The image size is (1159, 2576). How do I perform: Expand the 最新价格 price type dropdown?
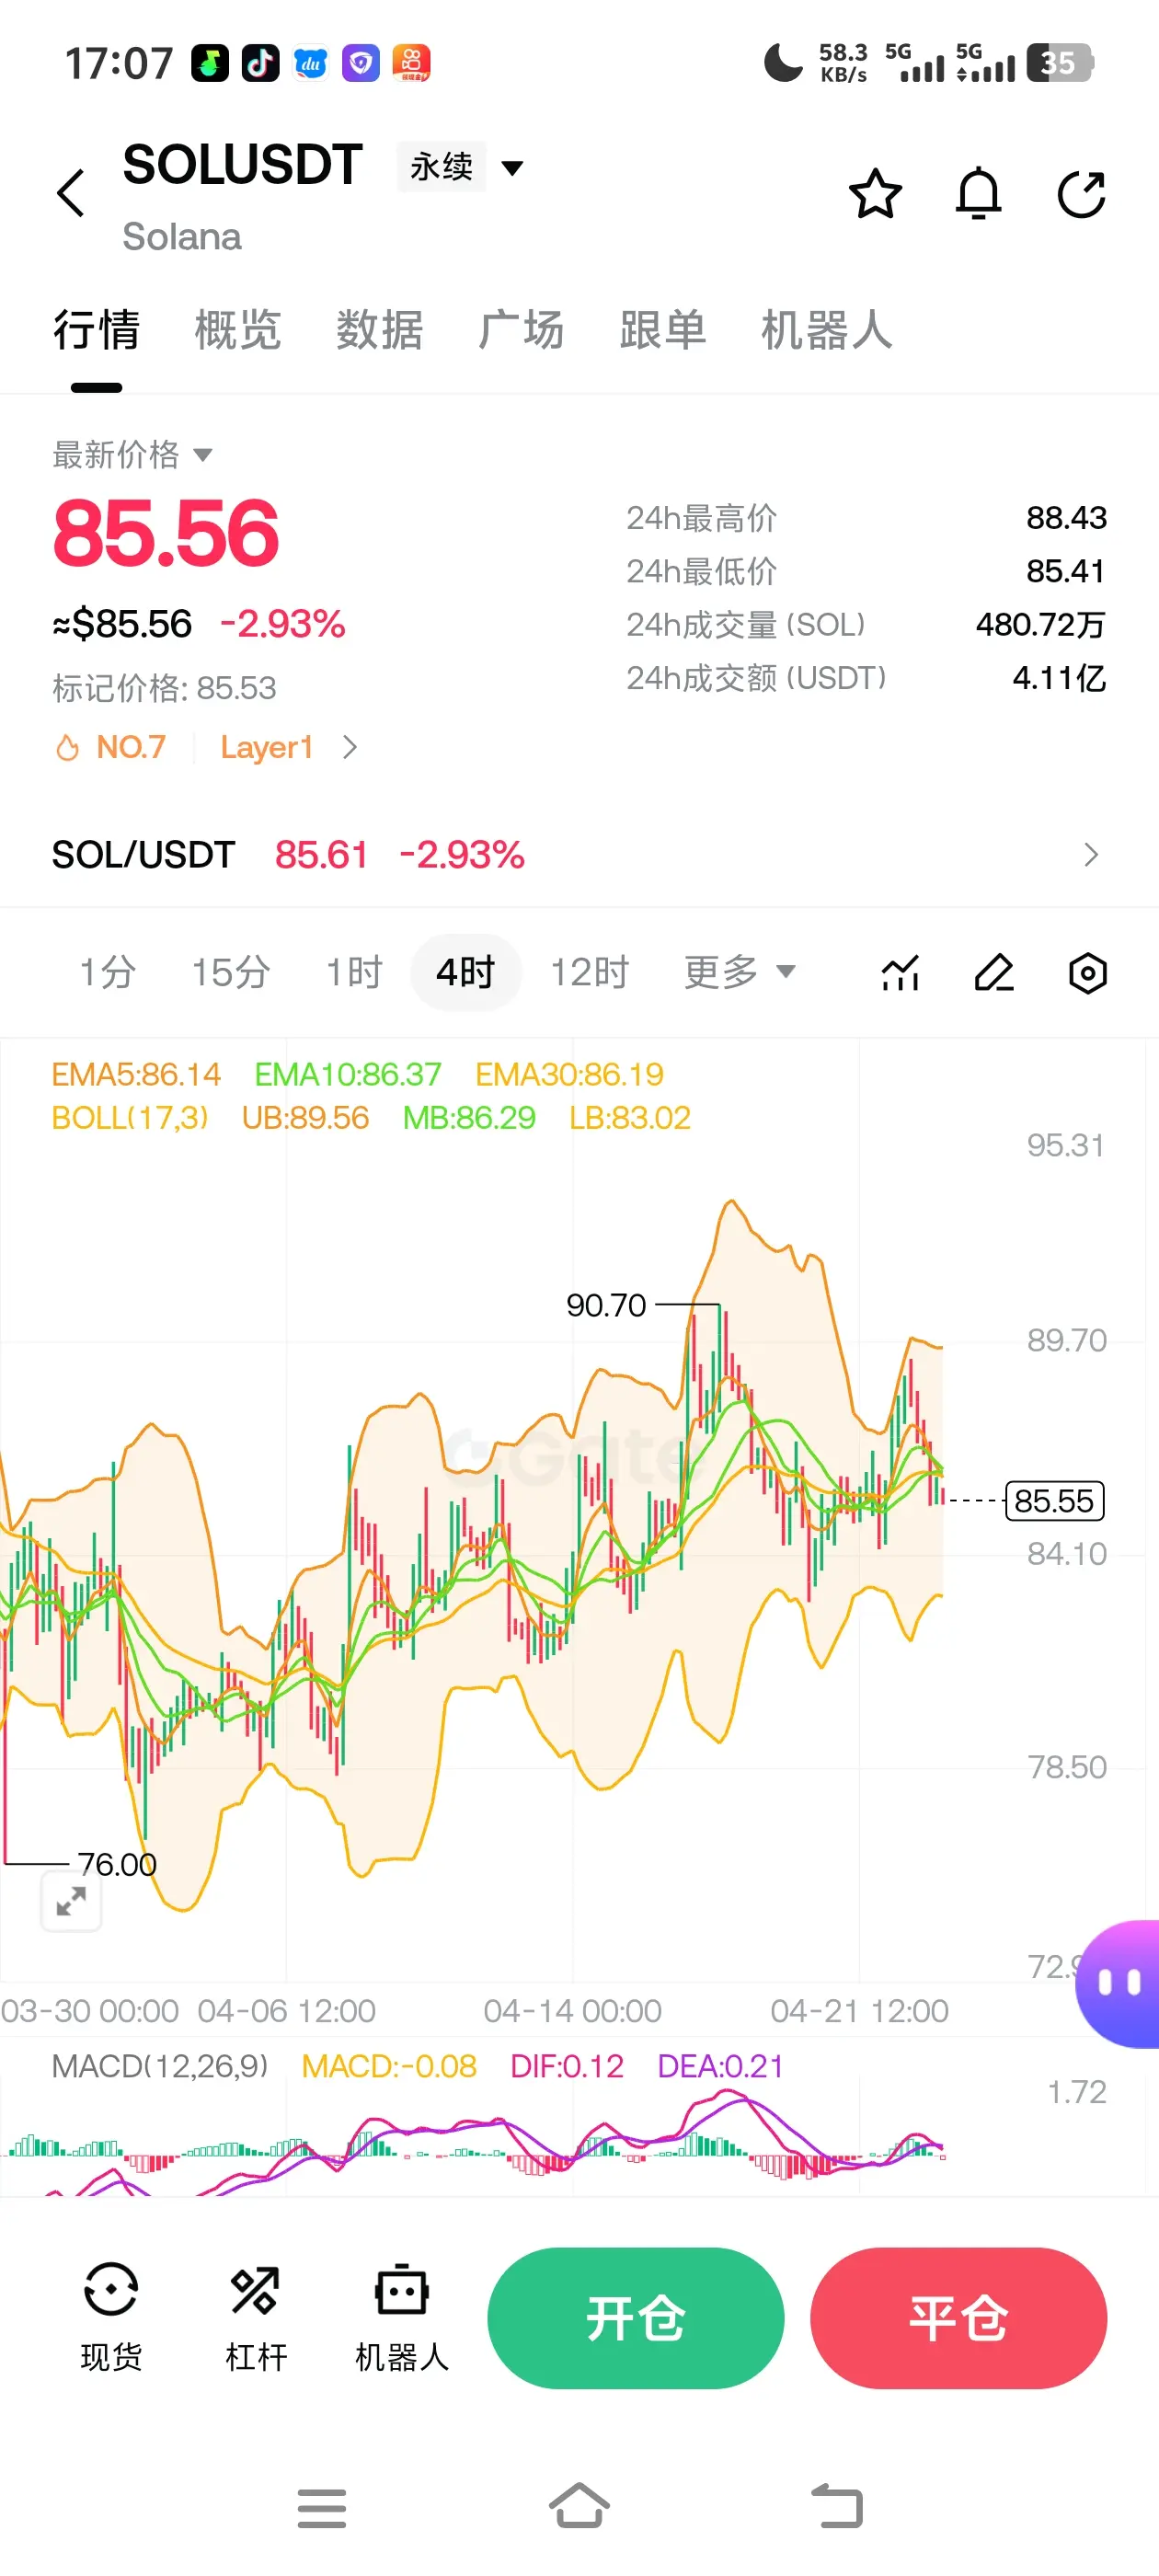click(132, 454)
